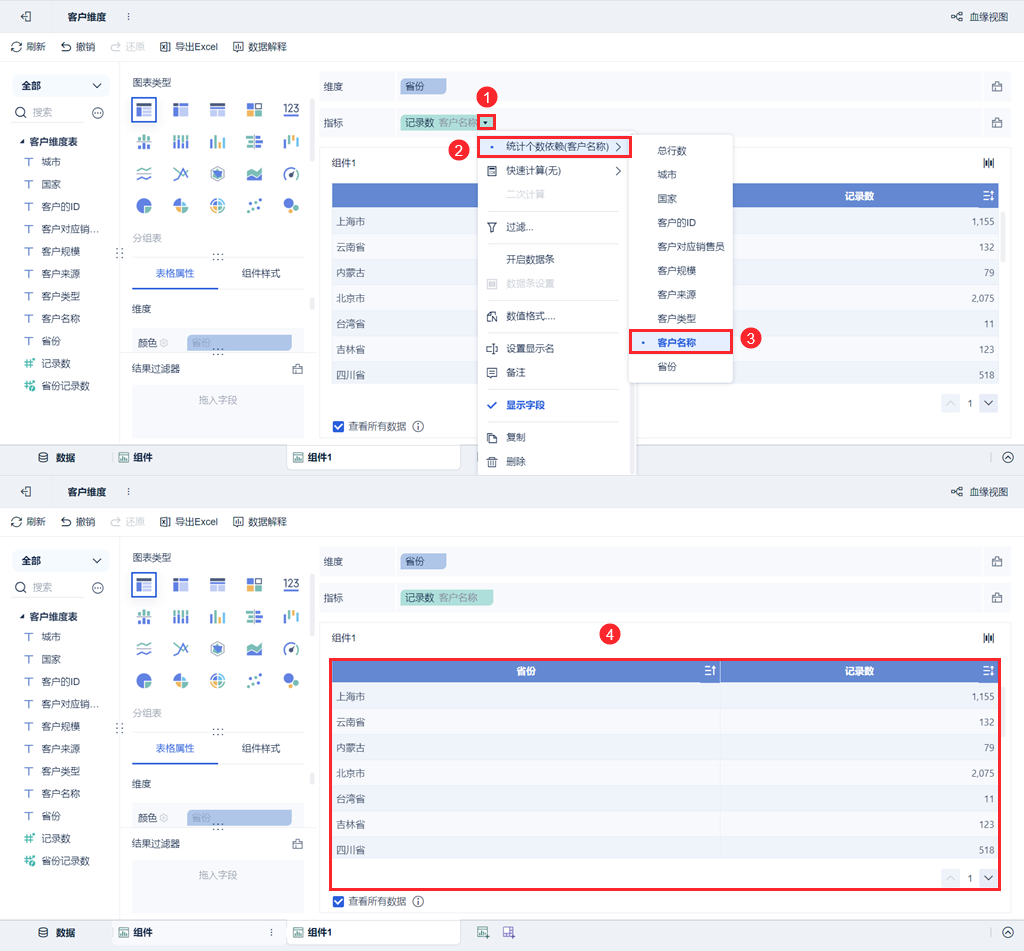The height and width of the screenshot is (951, 1024).
Task: Open 血缘视图 in the upper view
Action: point(980,16)
